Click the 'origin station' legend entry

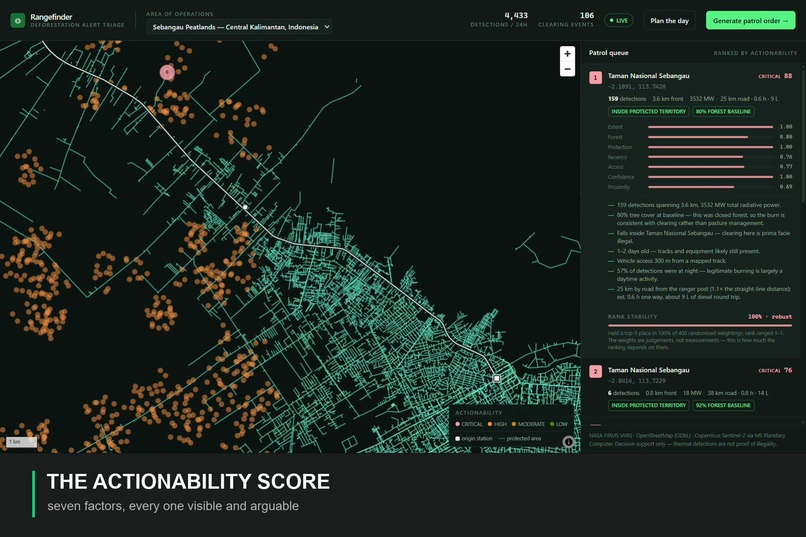pos(473,438)
